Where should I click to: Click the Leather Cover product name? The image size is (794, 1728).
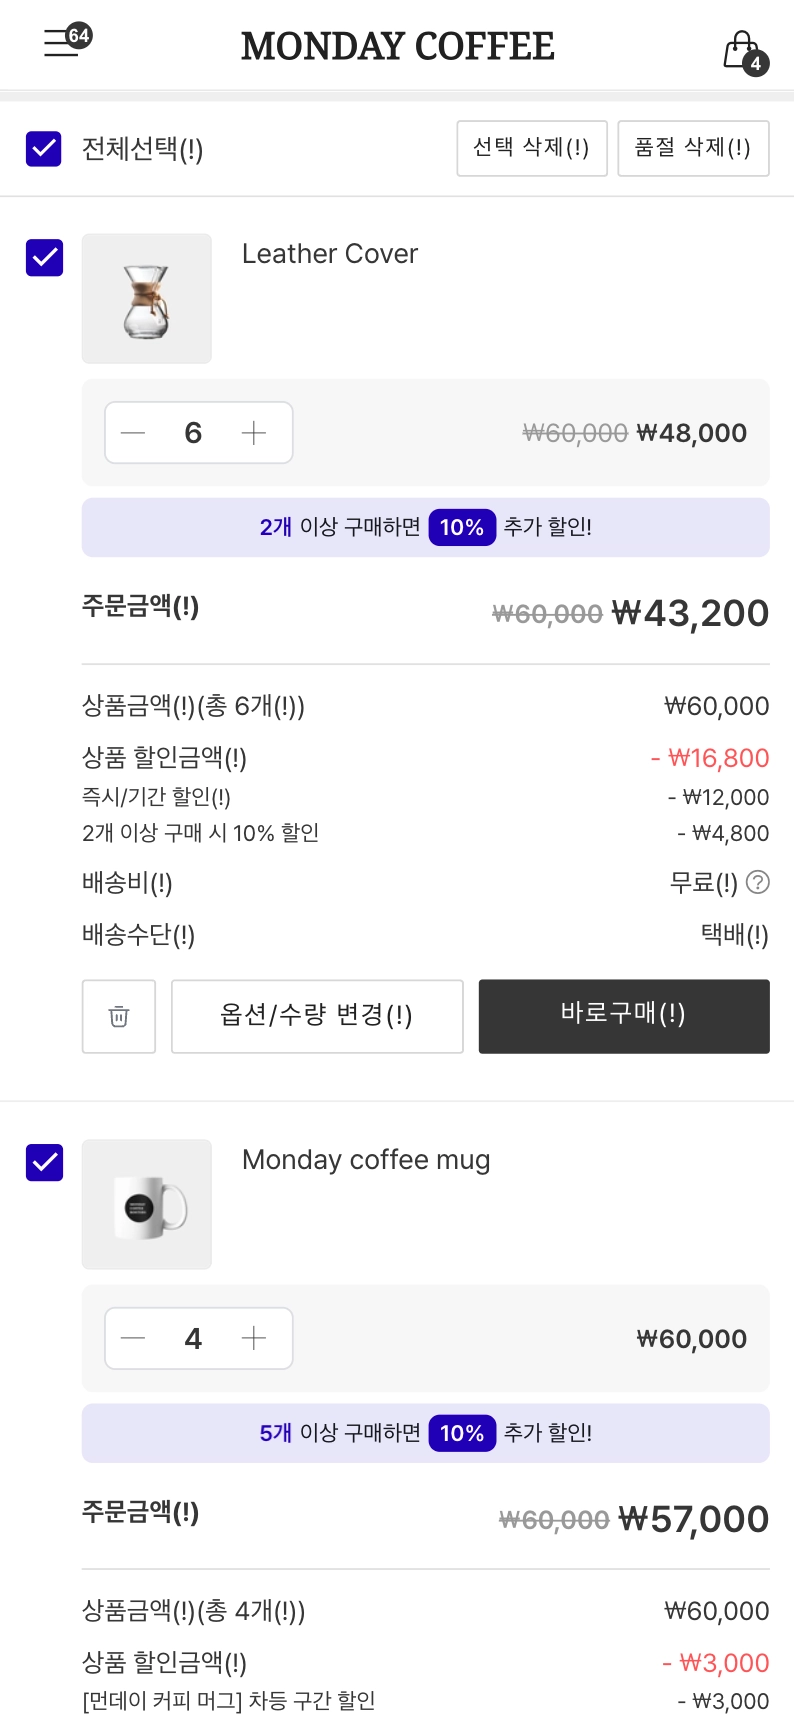pyautogui.click(x=330, y=254)
